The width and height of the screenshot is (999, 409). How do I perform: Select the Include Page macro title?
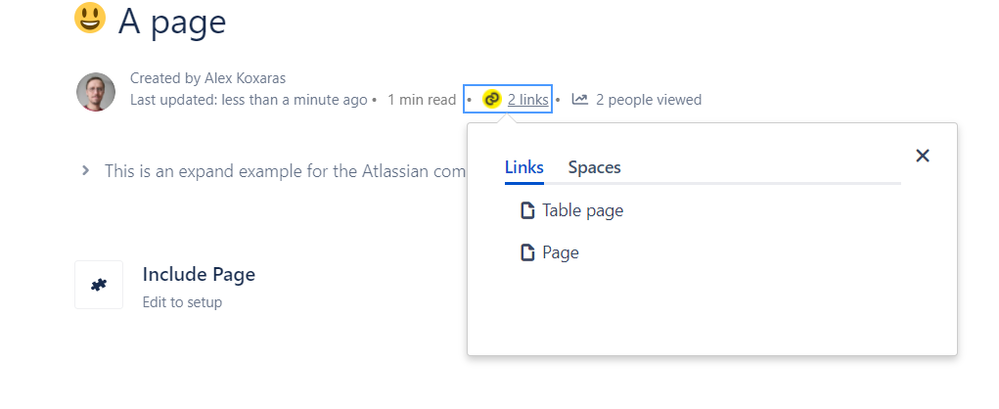point(199,275)
